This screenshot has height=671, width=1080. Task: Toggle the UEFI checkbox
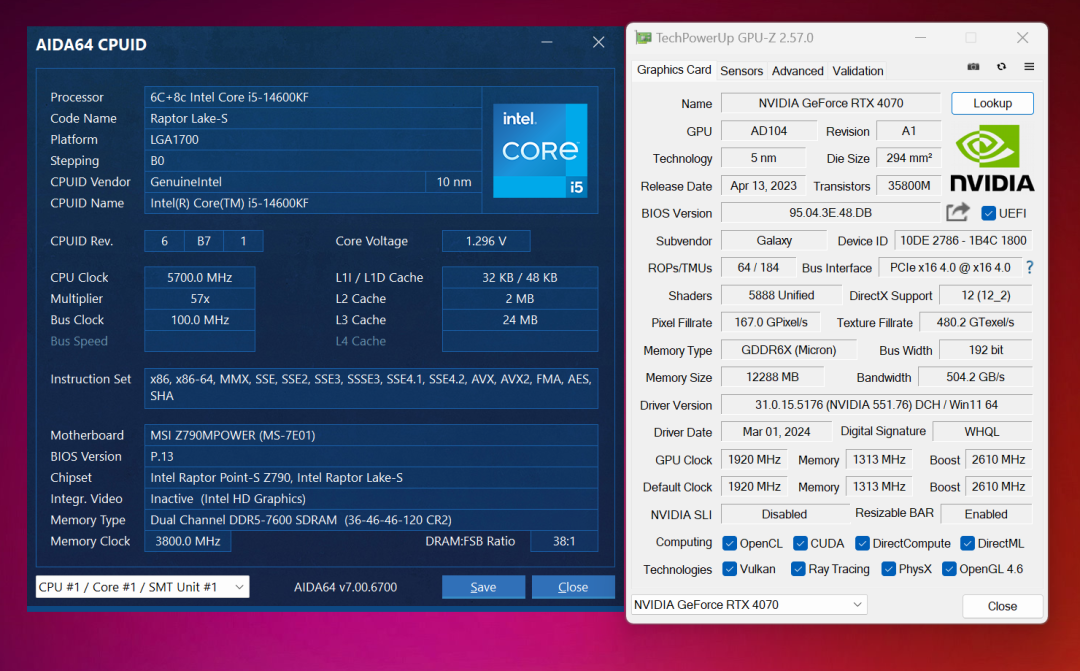tap(988, 213)
